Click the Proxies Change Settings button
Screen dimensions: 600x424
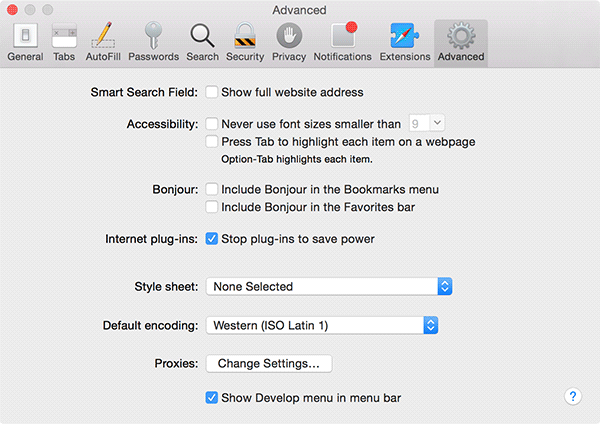click(x=269, y=363)
